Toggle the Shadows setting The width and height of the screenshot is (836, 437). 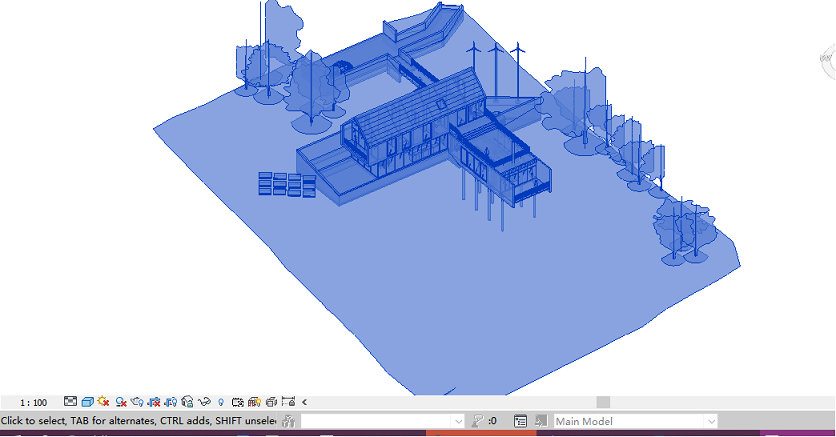[x=121, y=402]
